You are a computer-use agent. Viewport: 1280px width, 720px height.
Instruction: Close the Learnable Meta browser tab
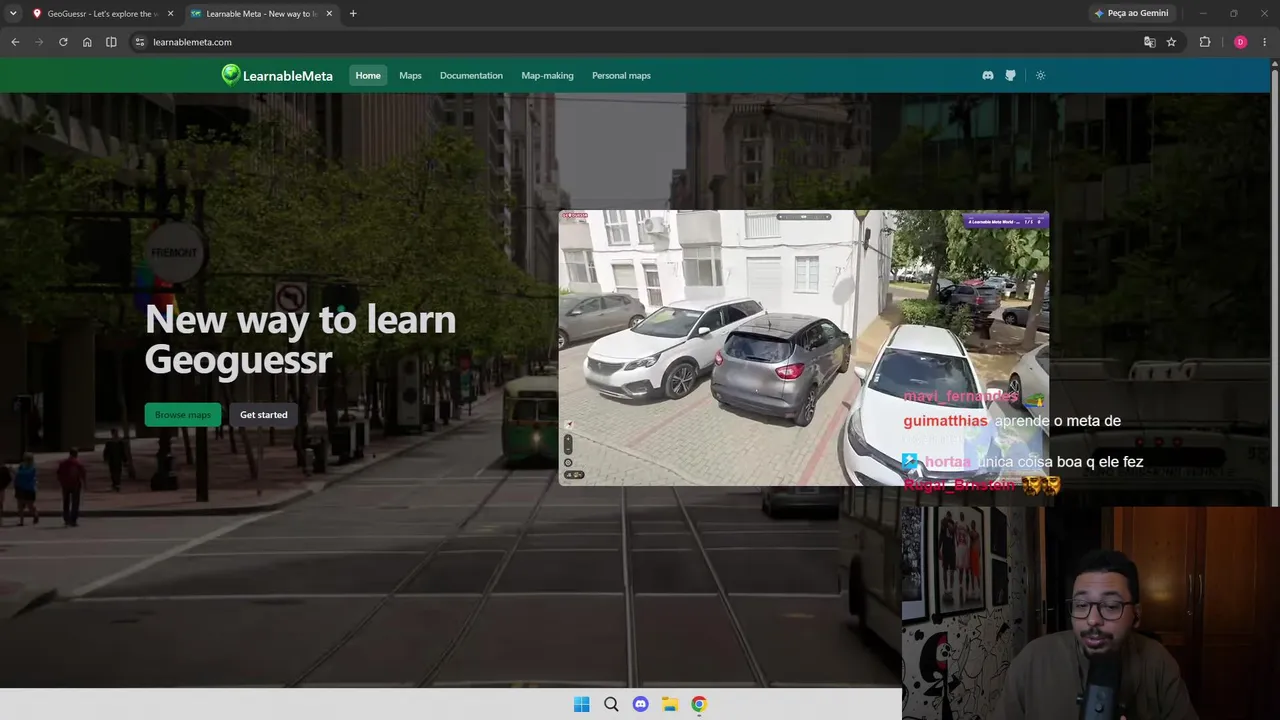coord(329,14)
